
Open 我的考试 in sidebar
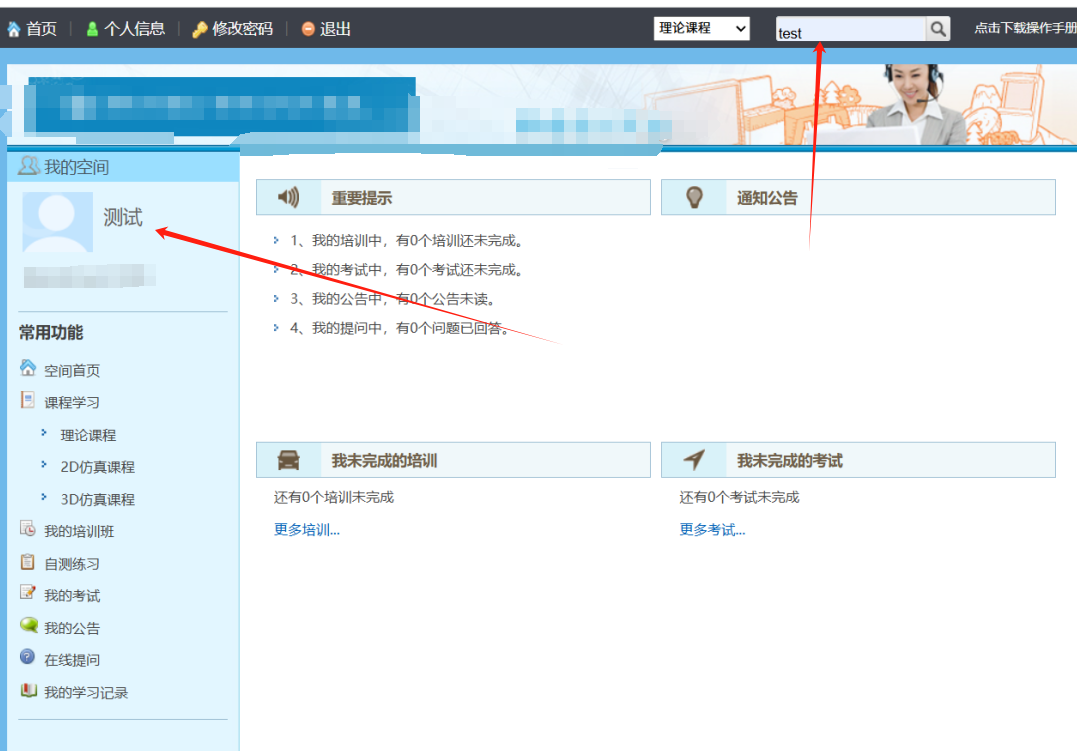pos(72,596)
